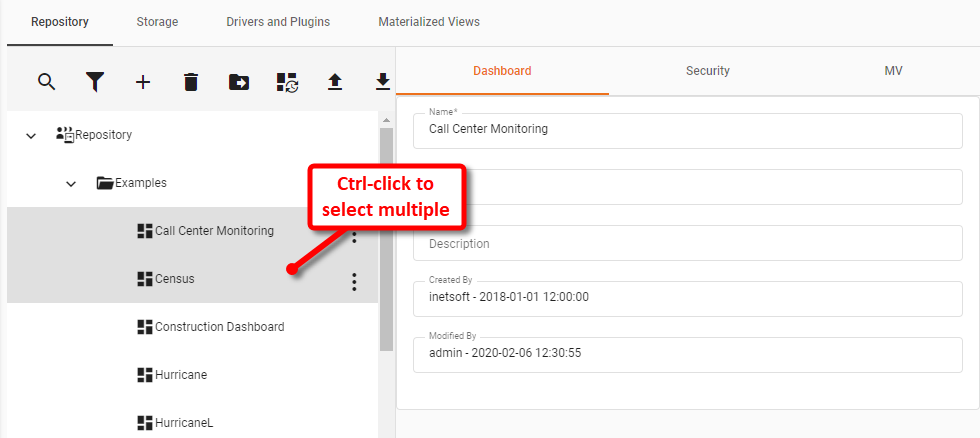The width and height of the screenshot is (980, 438).
Task: Click the tree panel scrollbar thumb
Action: (x=386, y=239)
